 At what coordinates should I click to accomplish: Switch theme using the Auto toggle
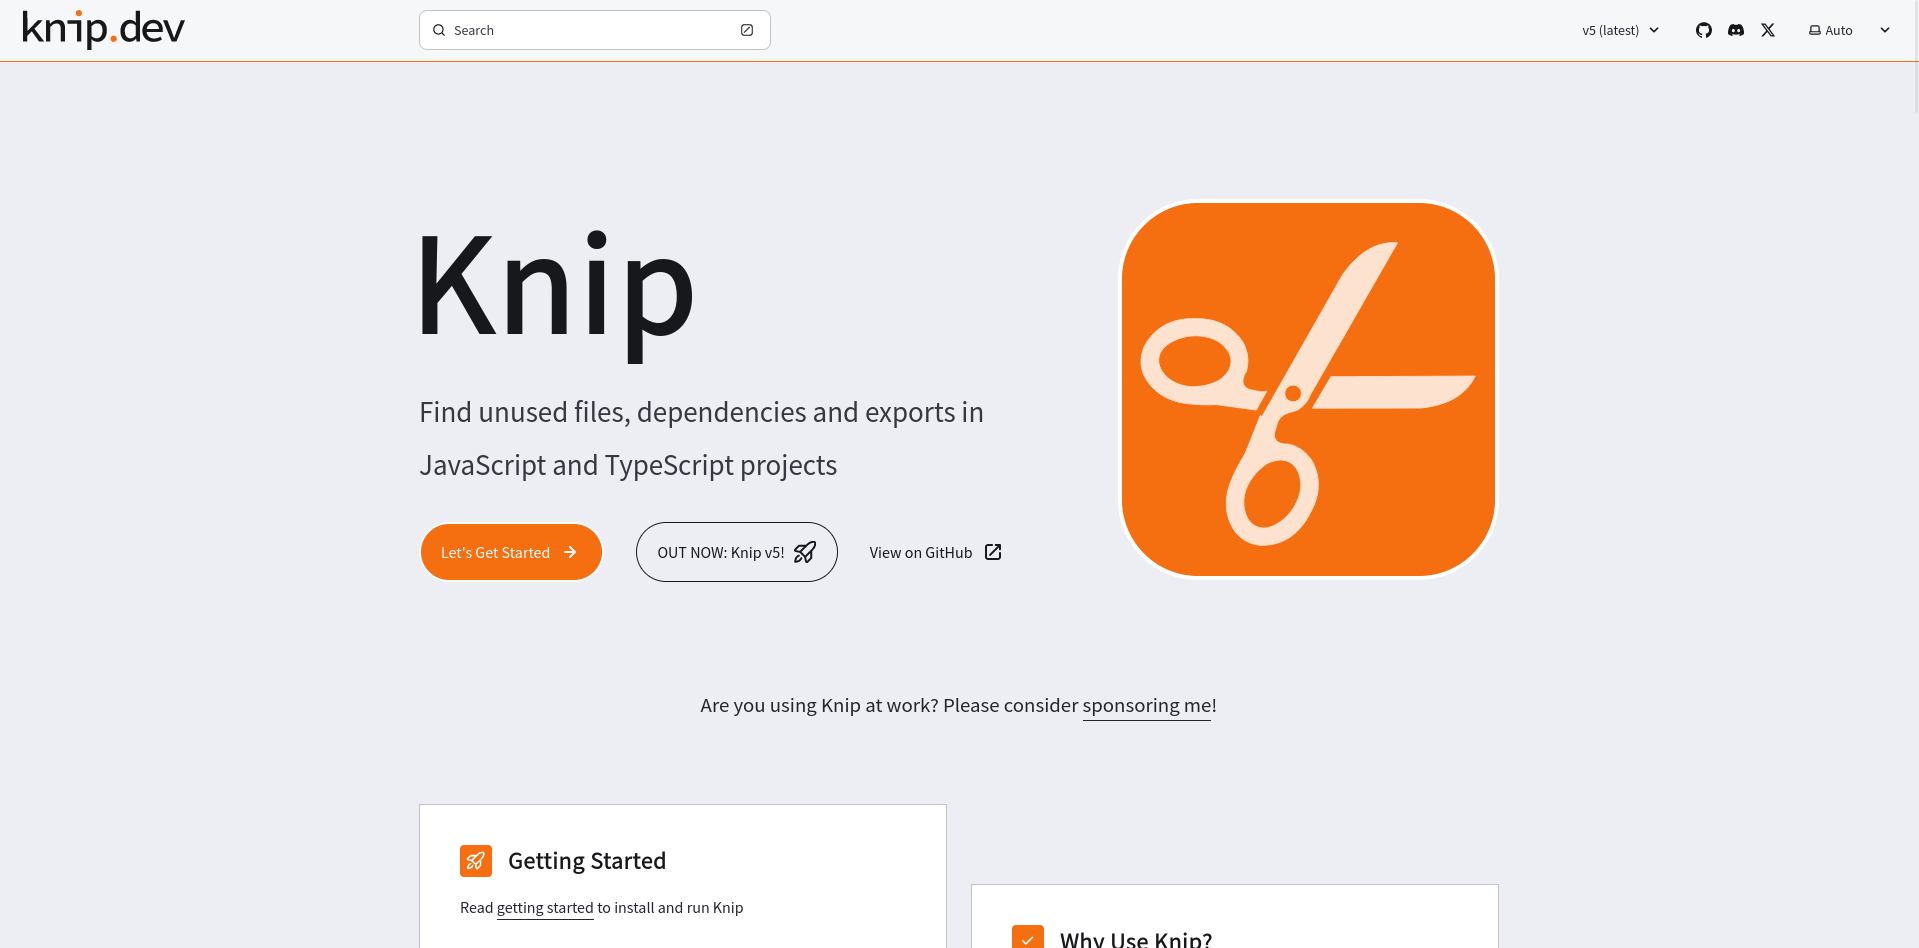coord(1831,30)
